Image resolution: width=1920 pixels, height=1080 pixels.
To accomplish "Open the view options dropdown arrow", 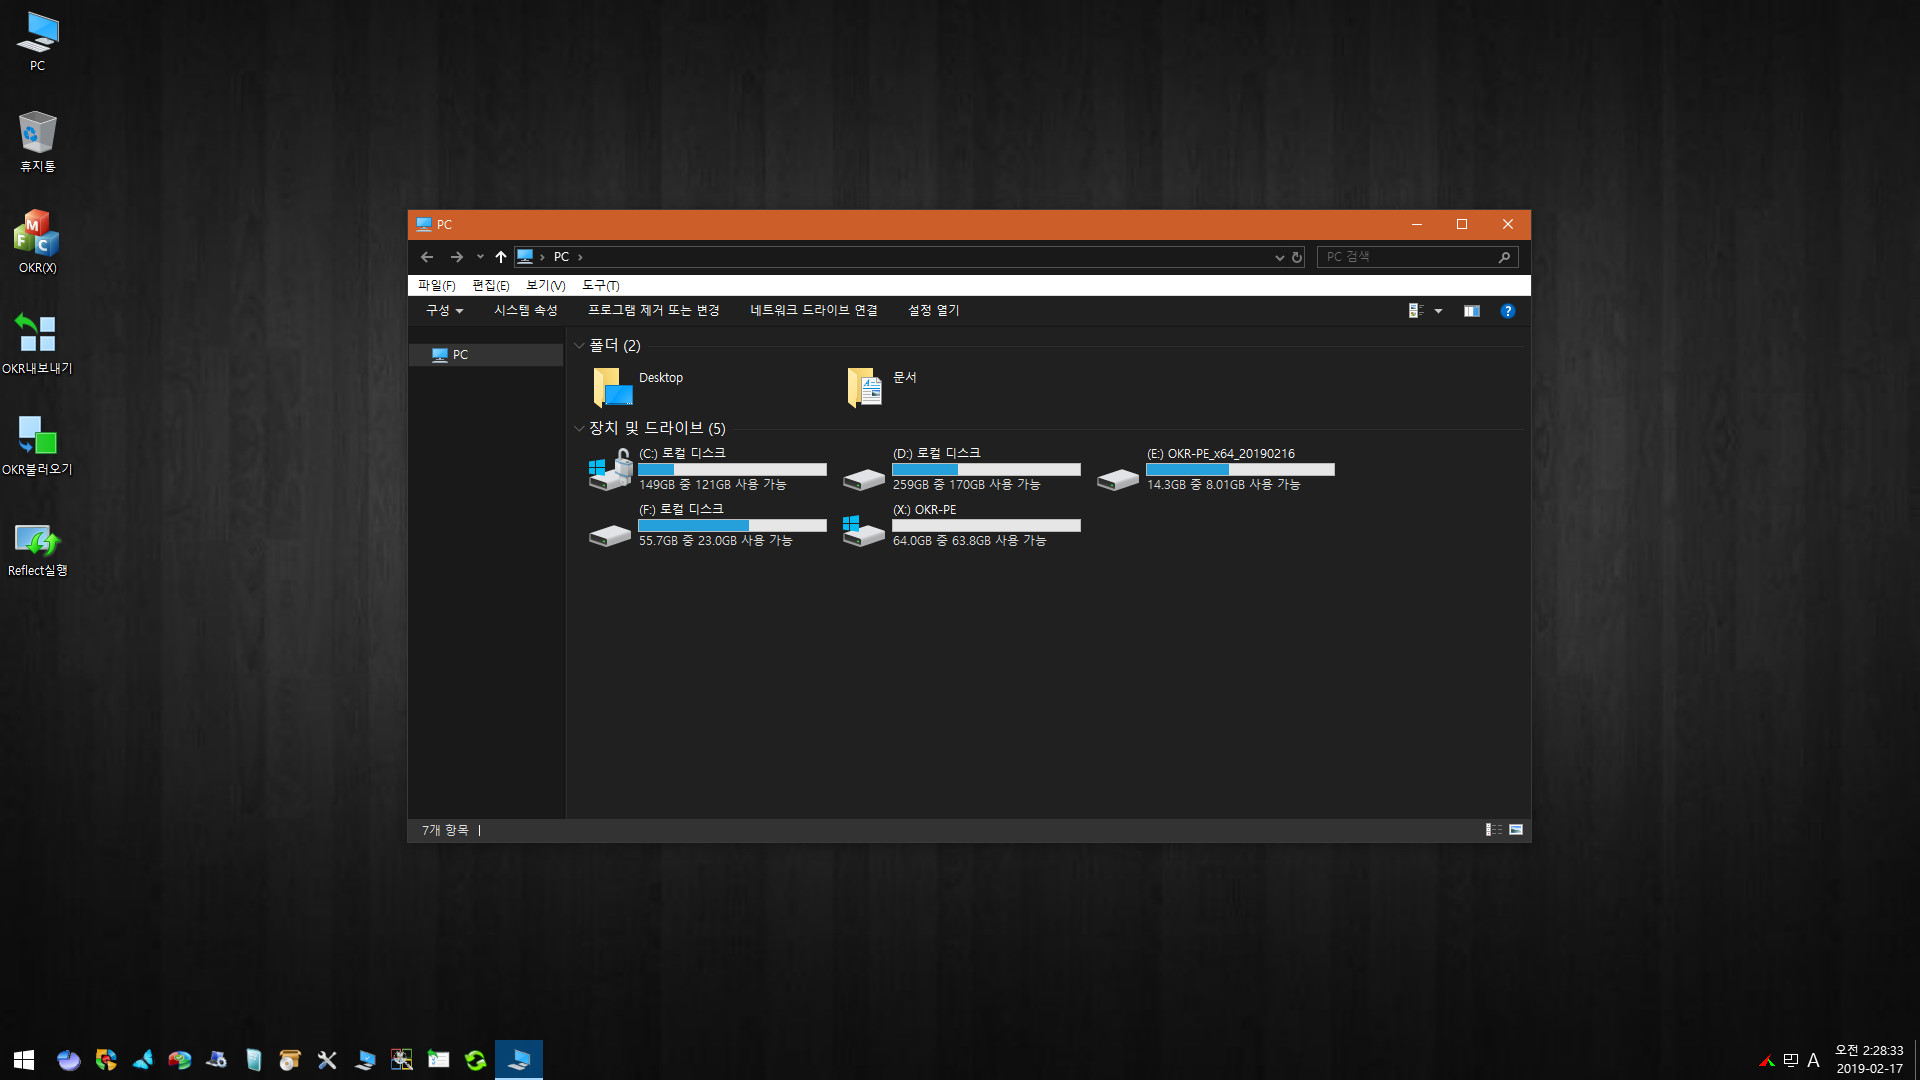I will [1438, 311].
